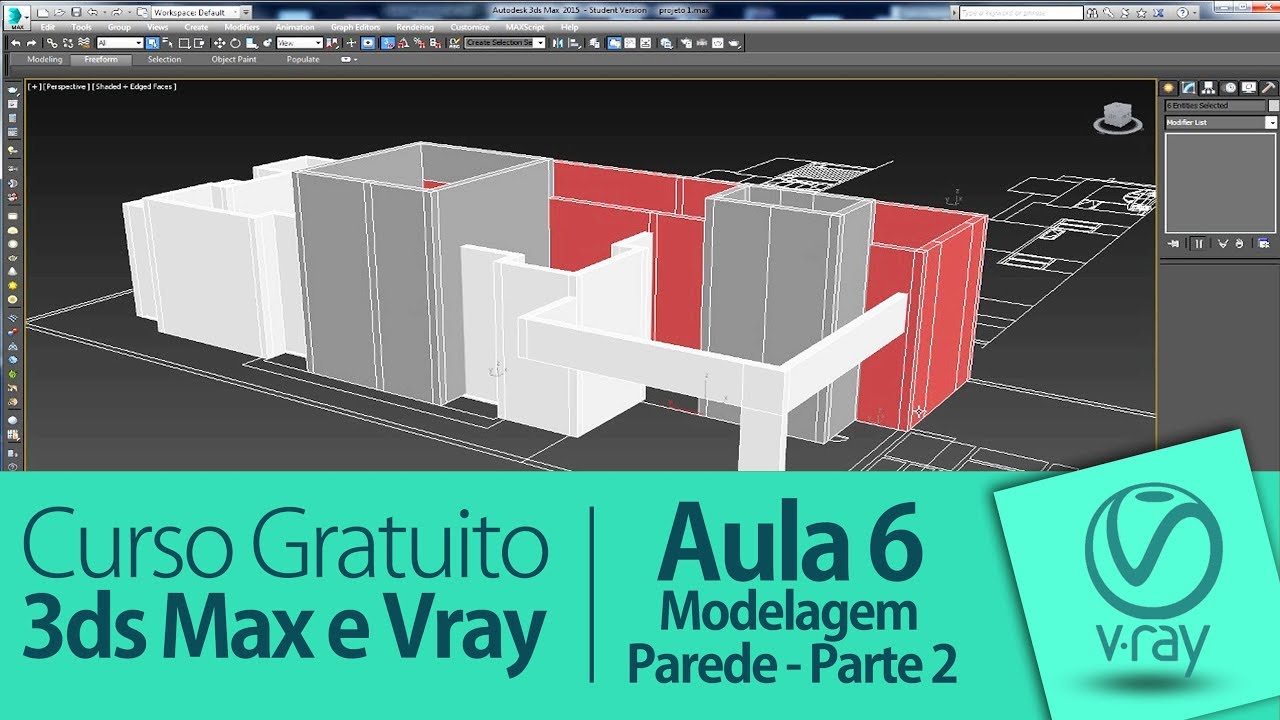Toggle 3D Snaps in main toolbar
1280x720 pixels.
pyautogui.click(x=386, y=43)
